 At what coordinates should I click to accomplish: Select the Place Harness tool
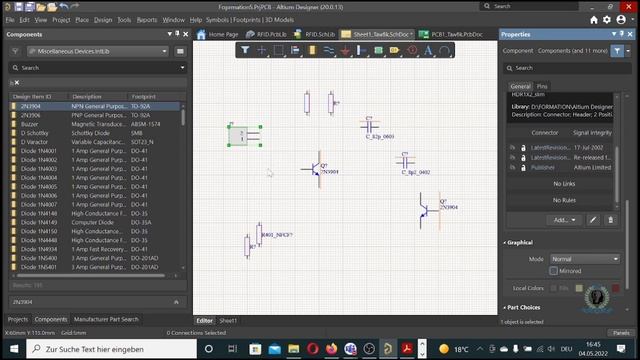click(x=362, y=50)
